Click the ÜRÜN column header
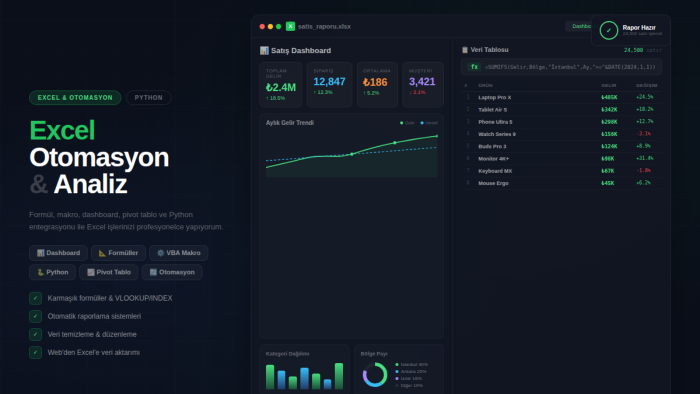 (485, 85)
